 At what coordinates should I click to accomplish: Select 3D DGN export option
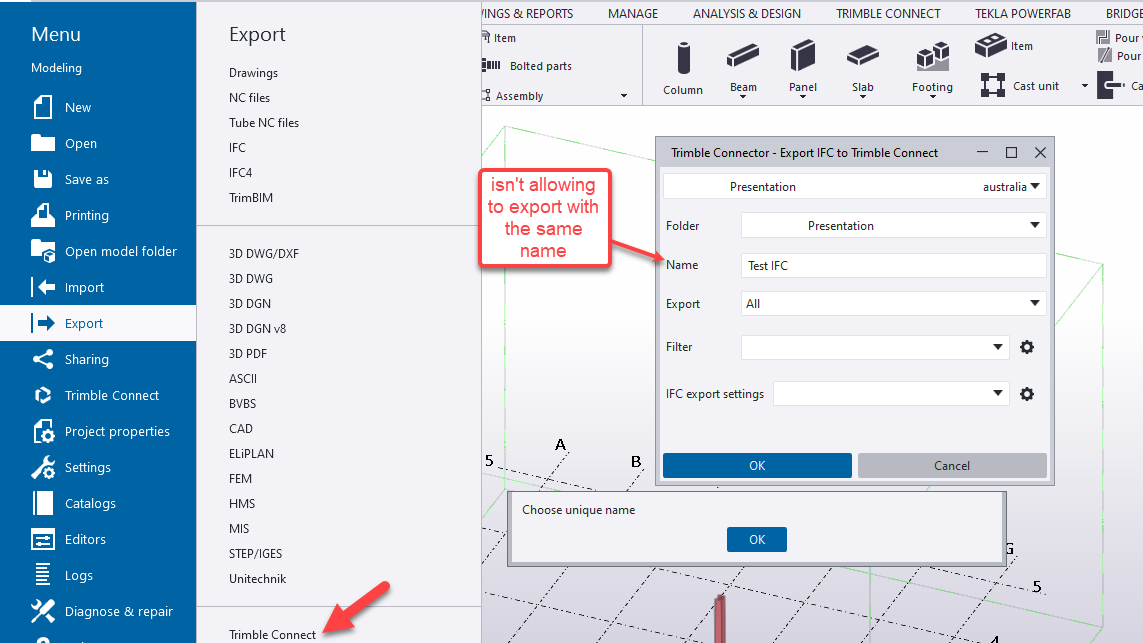point(250,303)
